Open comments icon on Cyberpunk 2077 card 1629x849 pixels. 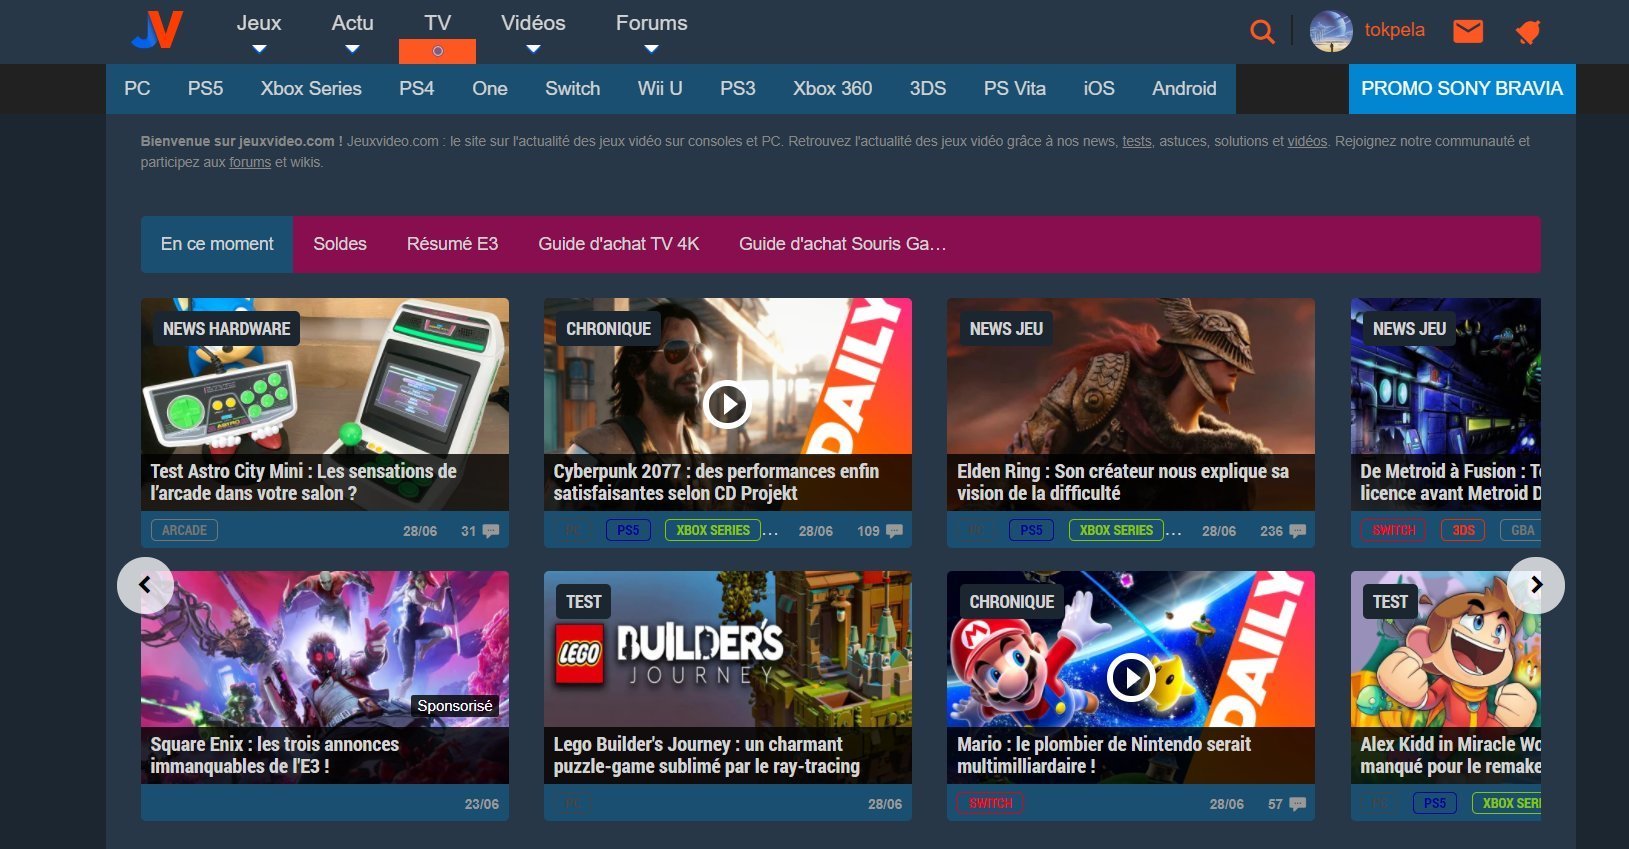tap(894, 531)
